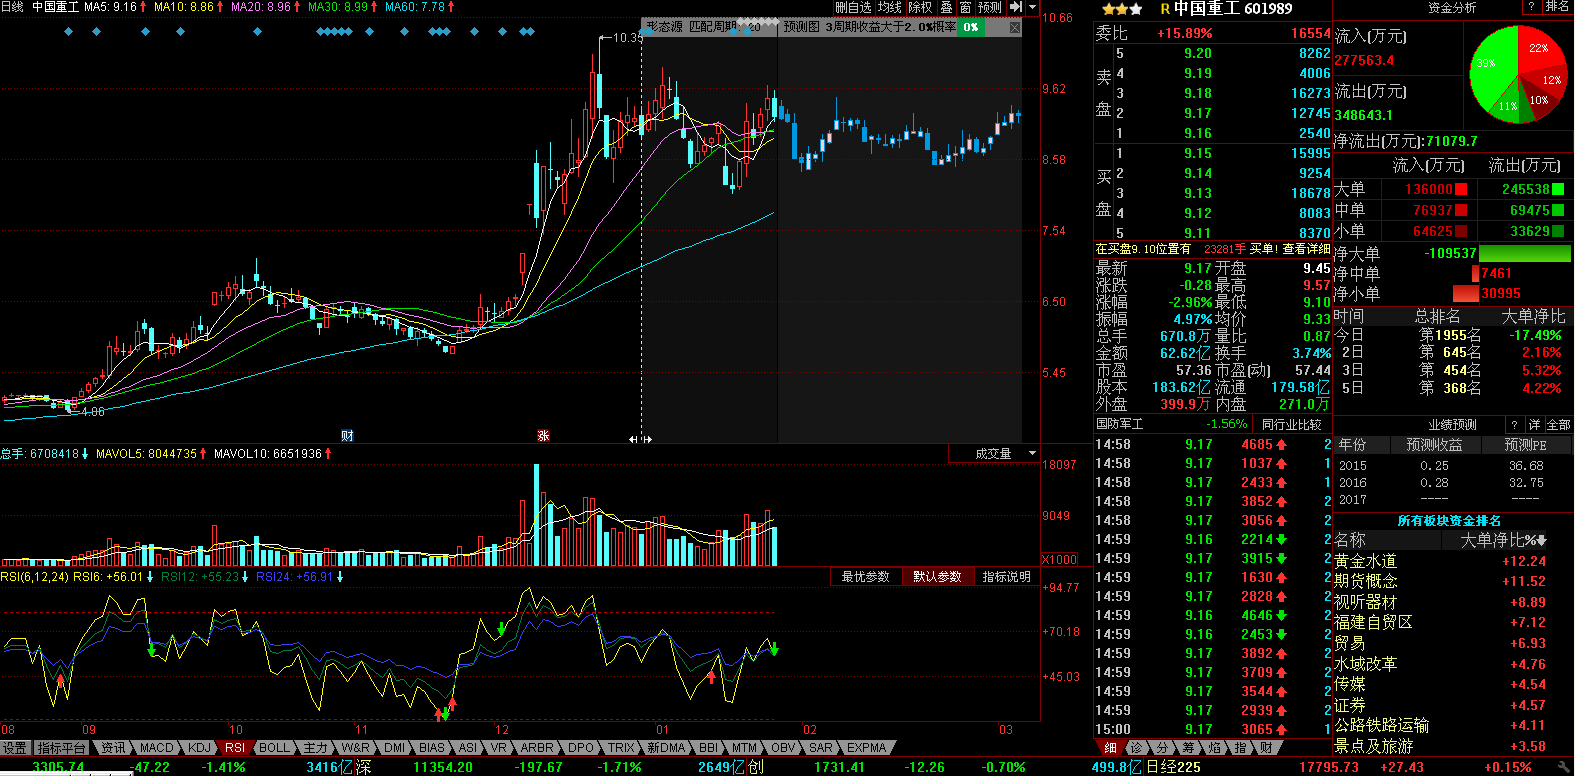Click the R margin-trading icon before stock name
Image resolution: width=1576 pixels, height=776 pixels.
pos(1165,9)
